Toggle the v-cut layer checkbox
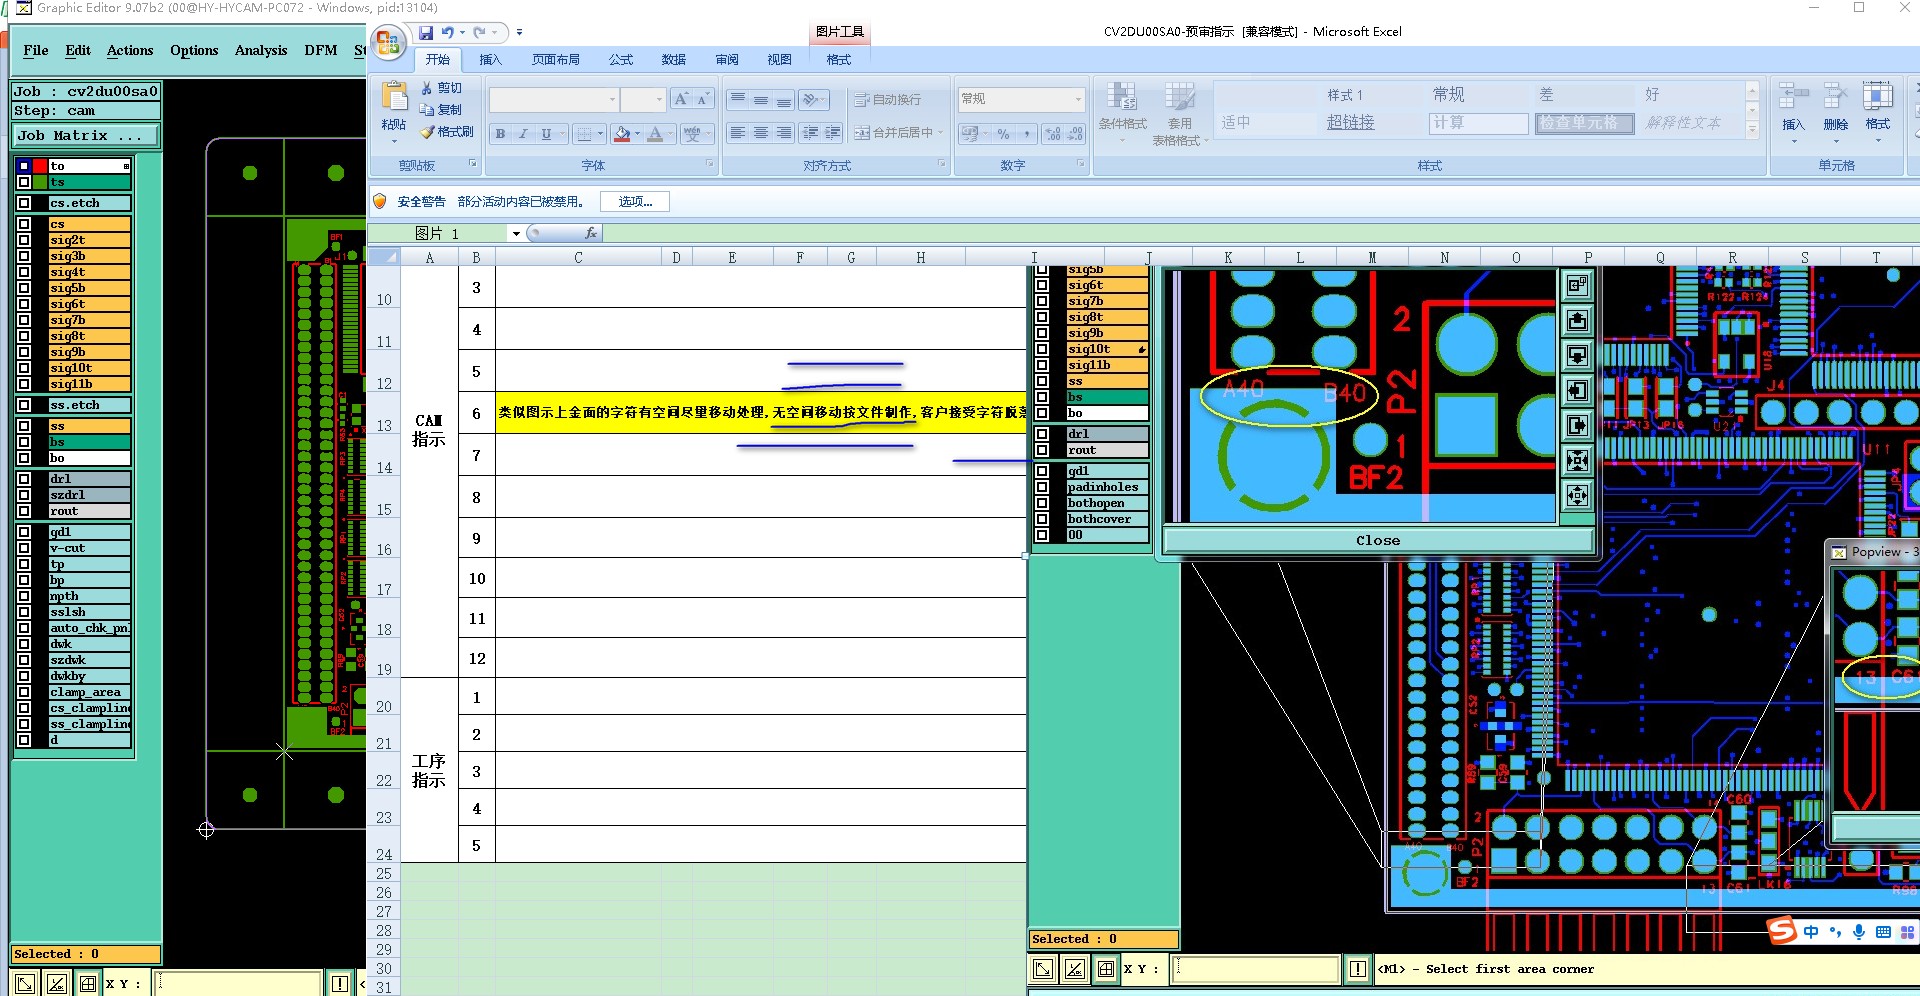Image resolution: width=1920 pixels, height=996 pixels. (24, 548)
